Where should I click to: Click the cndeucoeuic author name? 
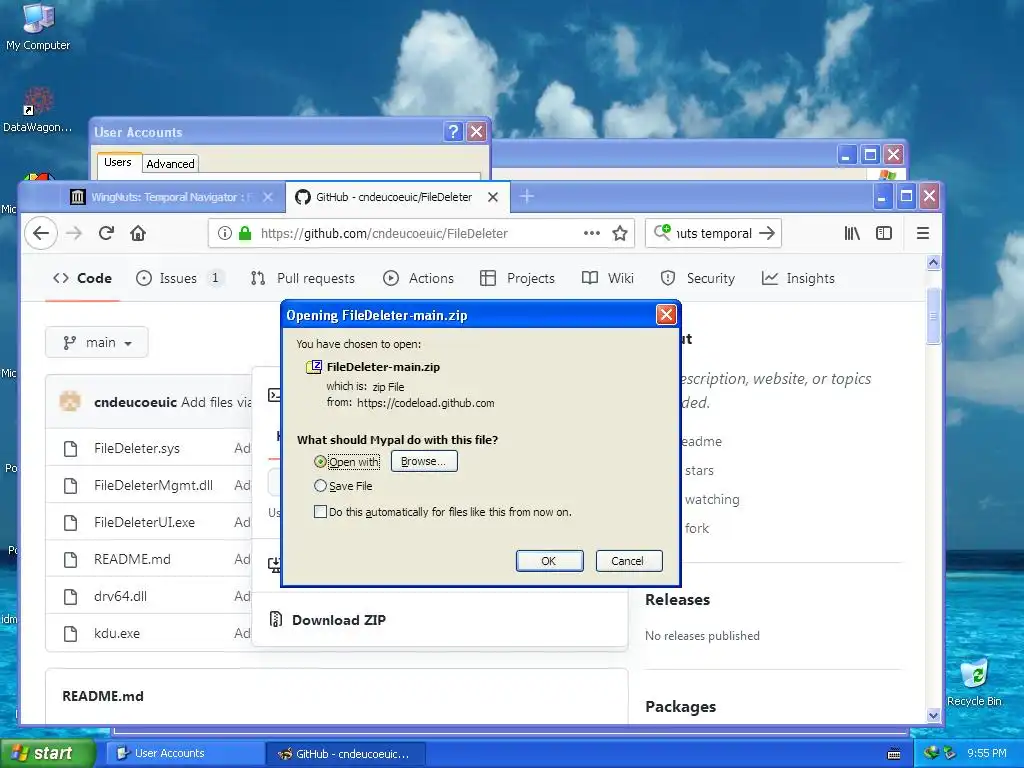135,402
